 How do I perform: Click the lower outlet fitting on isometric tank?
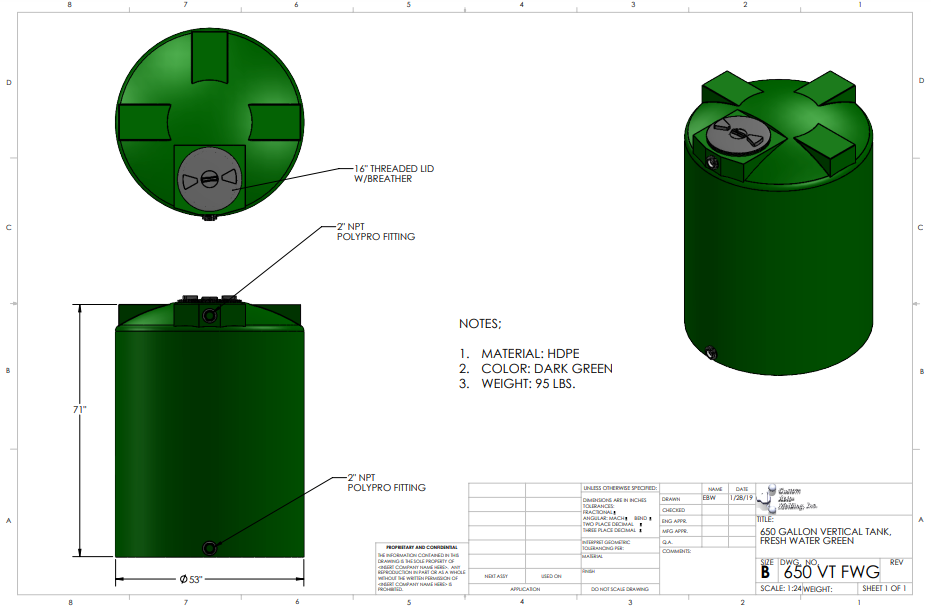coord(711,352)
